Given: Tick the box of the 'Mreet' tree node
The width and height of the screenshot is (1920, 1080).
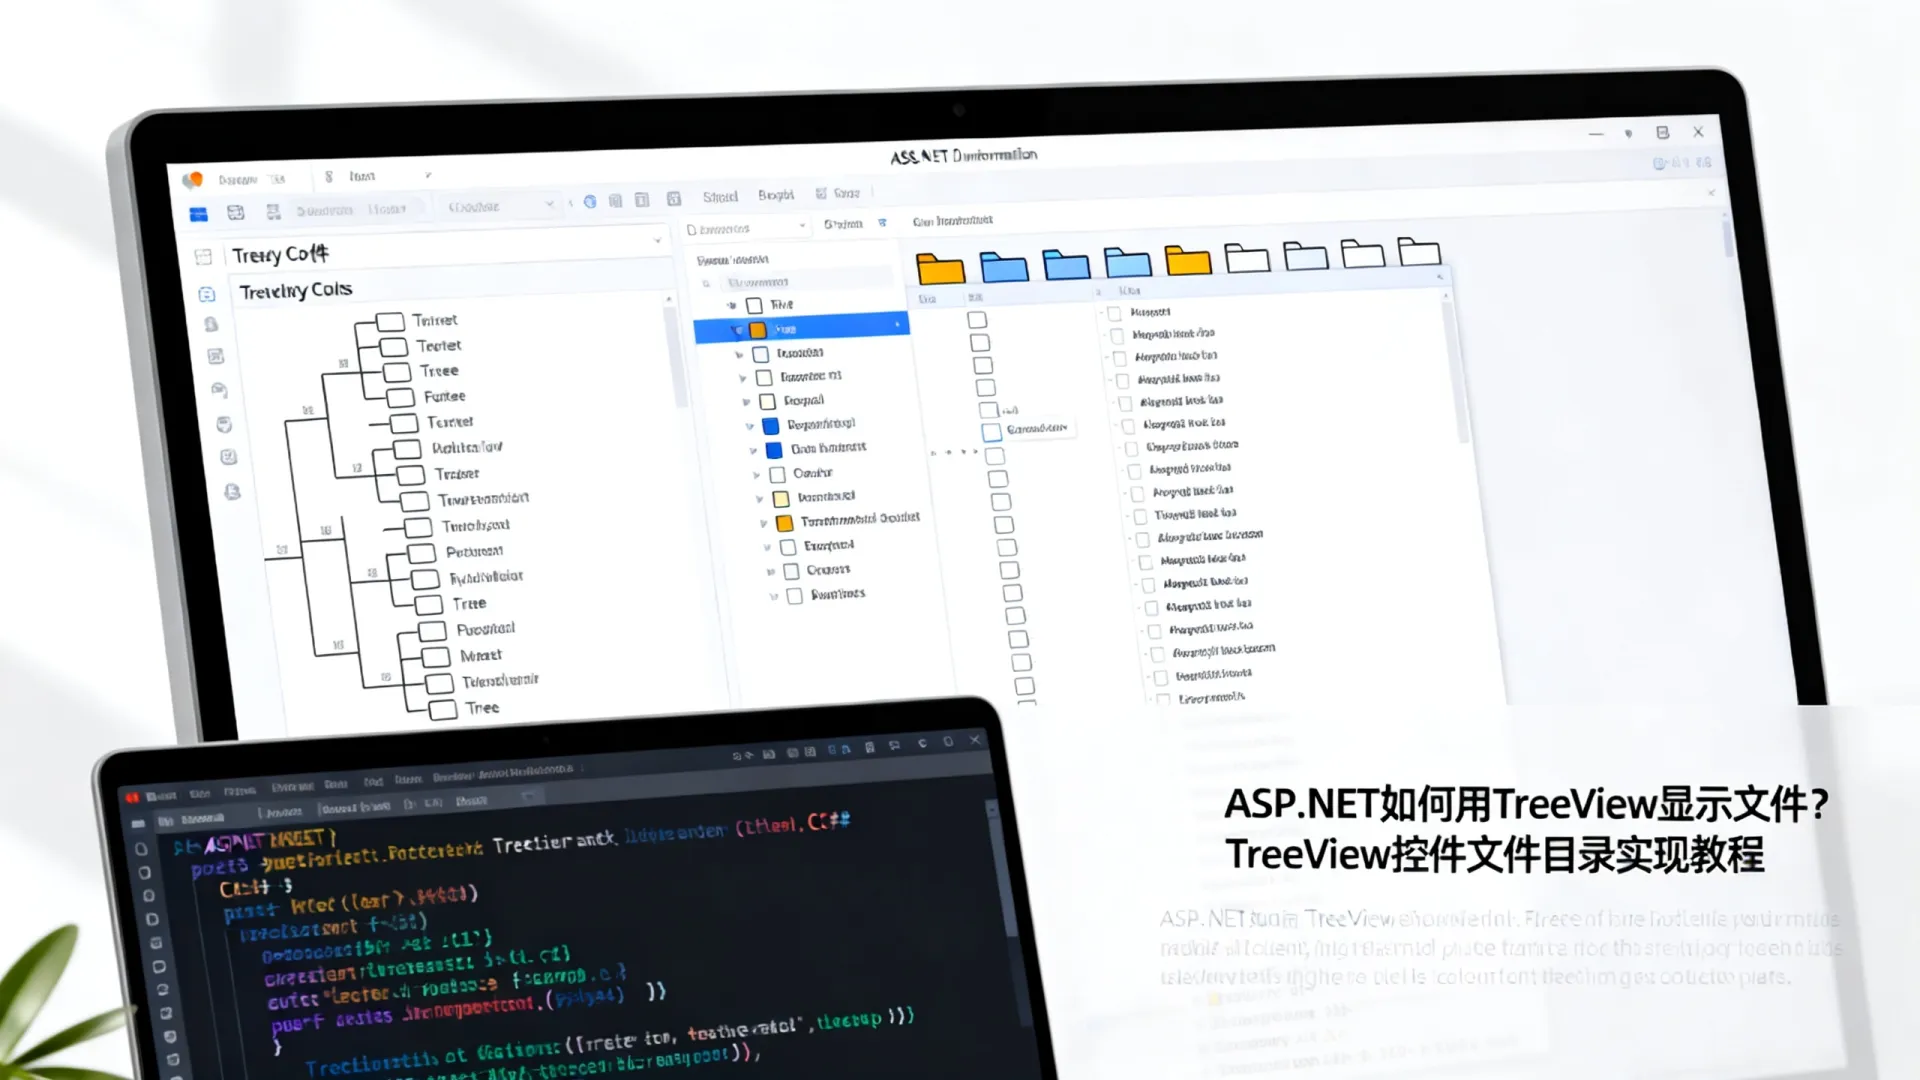Looking at the screenshot, I should tap(436, 657).
